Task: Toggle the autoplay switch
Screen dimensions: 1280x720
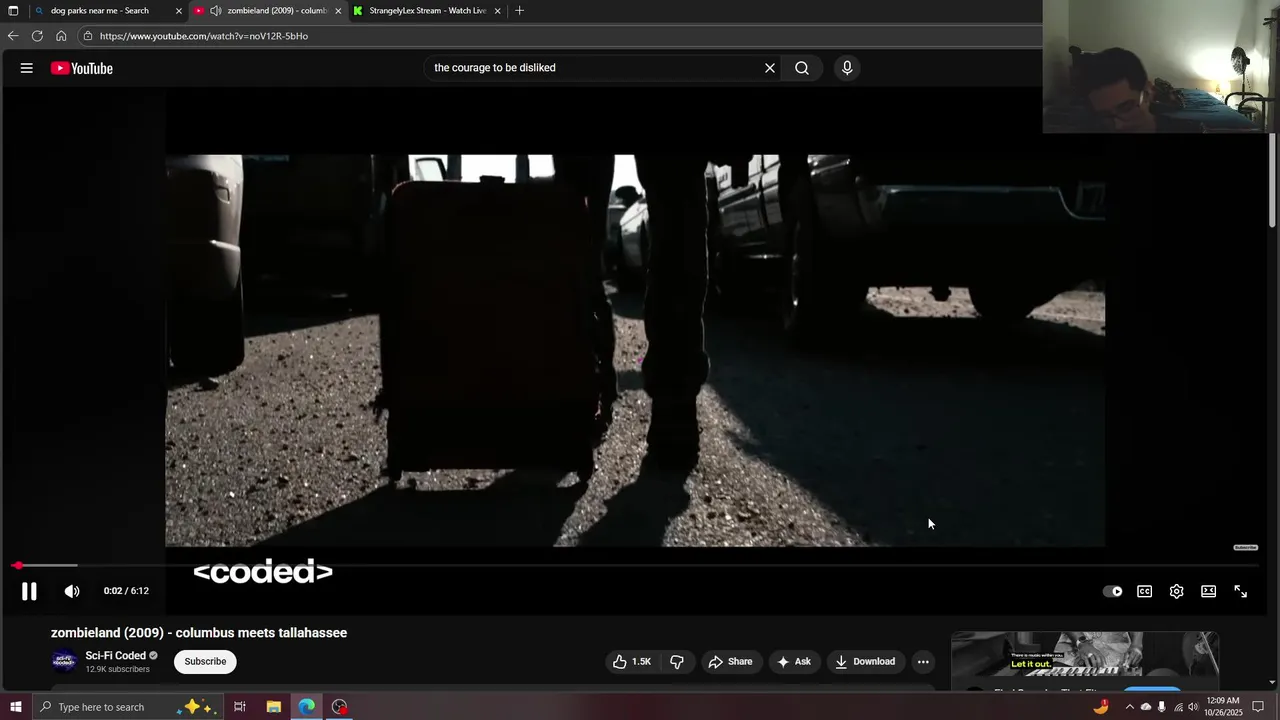Action: point(1112,591)
